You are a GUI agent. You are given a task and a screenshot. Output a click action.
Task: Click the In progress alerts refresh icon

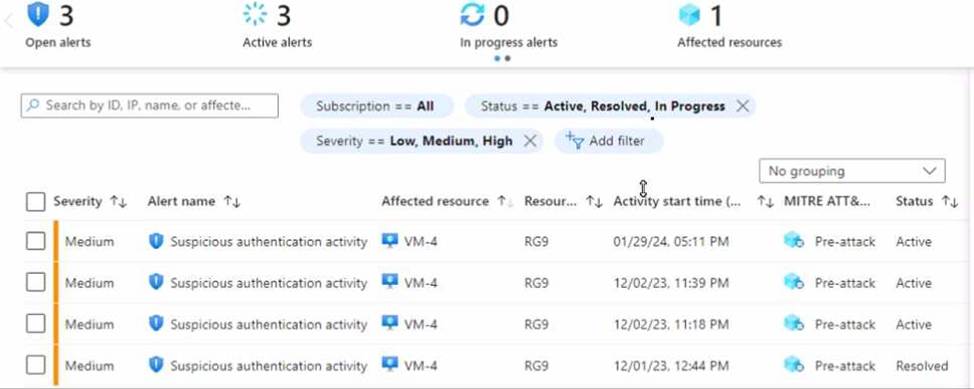pyautogui.click(x=472, y=14)
